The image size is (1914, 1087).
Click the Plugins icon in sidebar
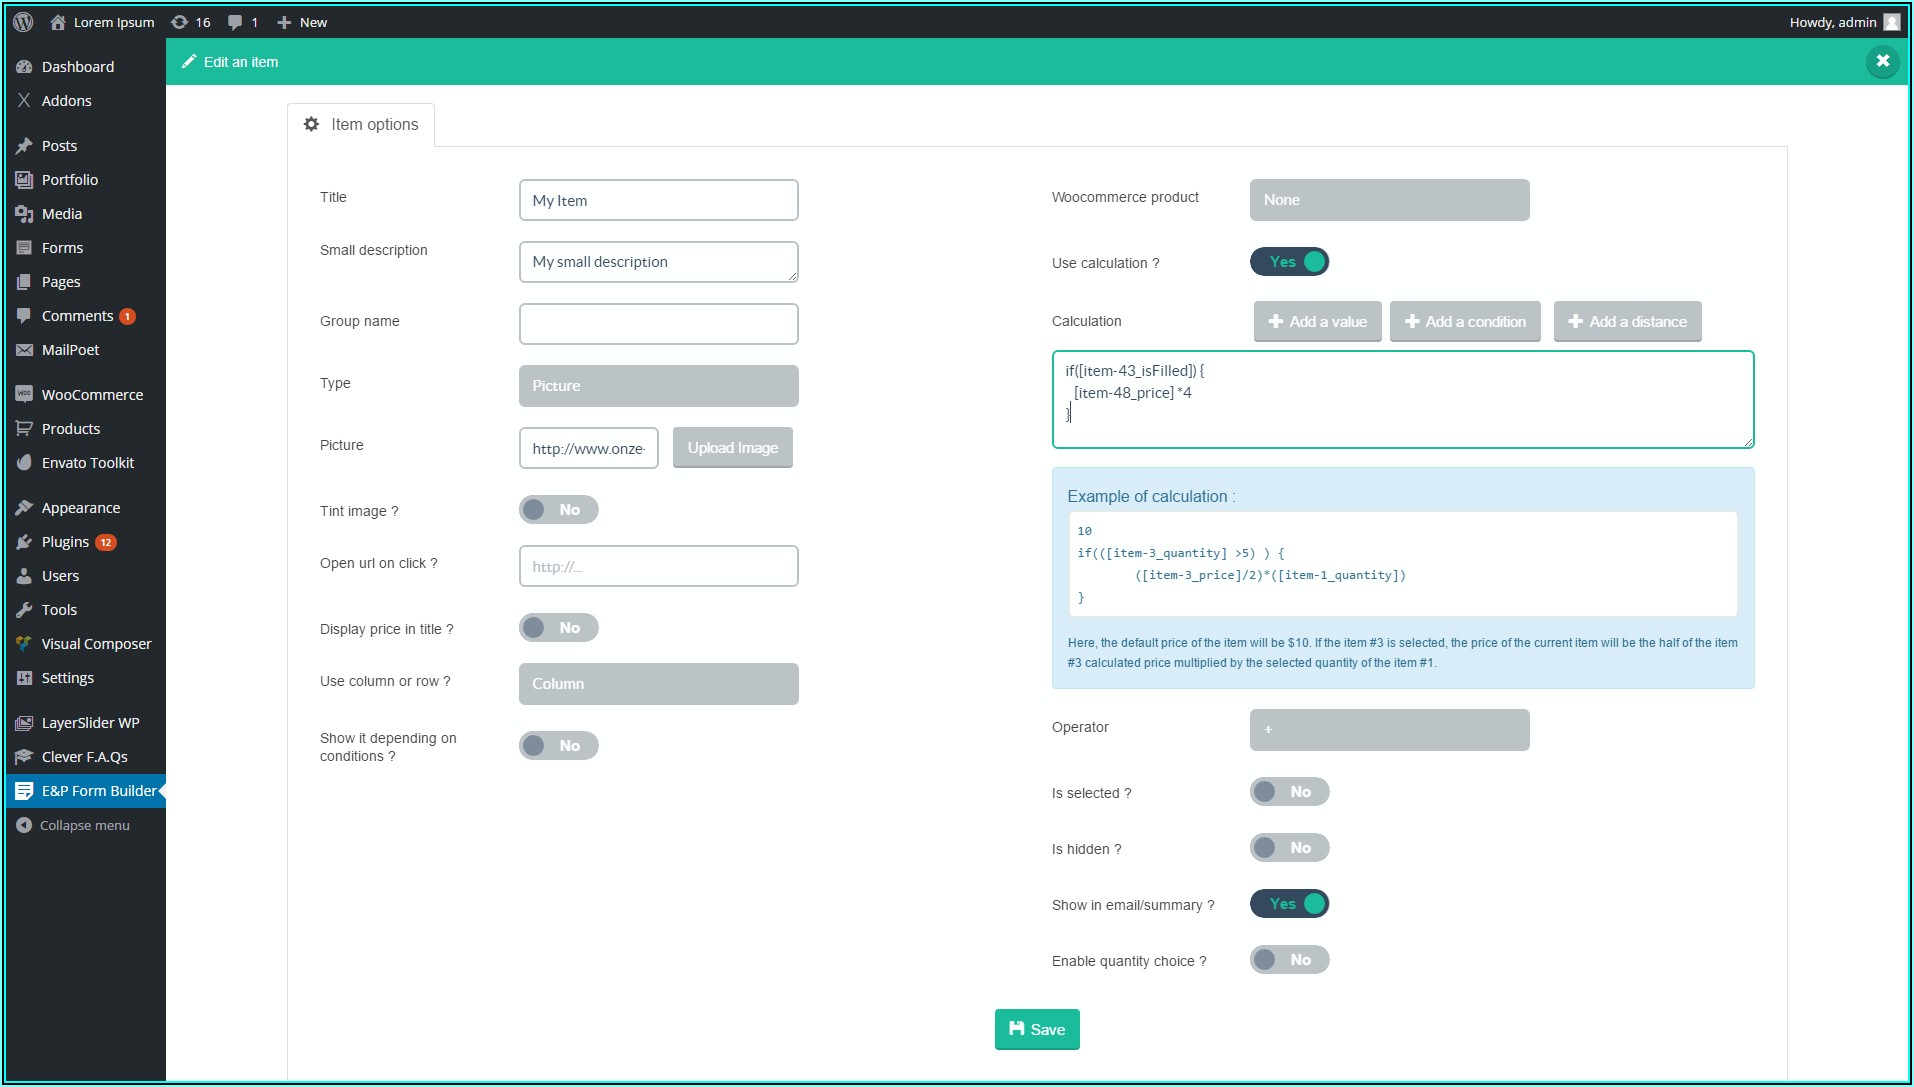click(x=24, y=542)
